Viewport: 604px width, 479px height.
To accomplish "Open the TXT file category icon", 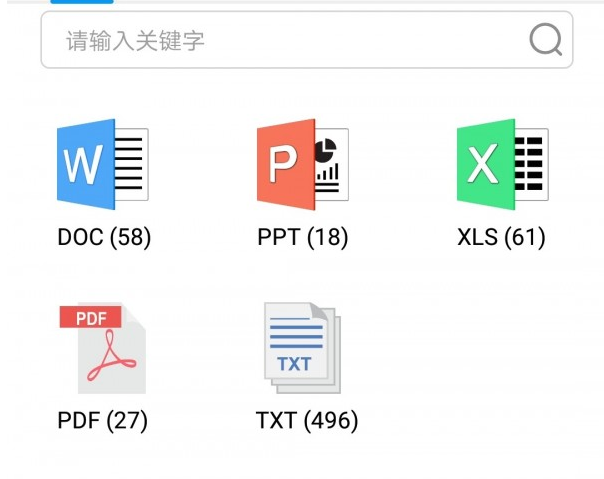I will (x=303, y=348).
